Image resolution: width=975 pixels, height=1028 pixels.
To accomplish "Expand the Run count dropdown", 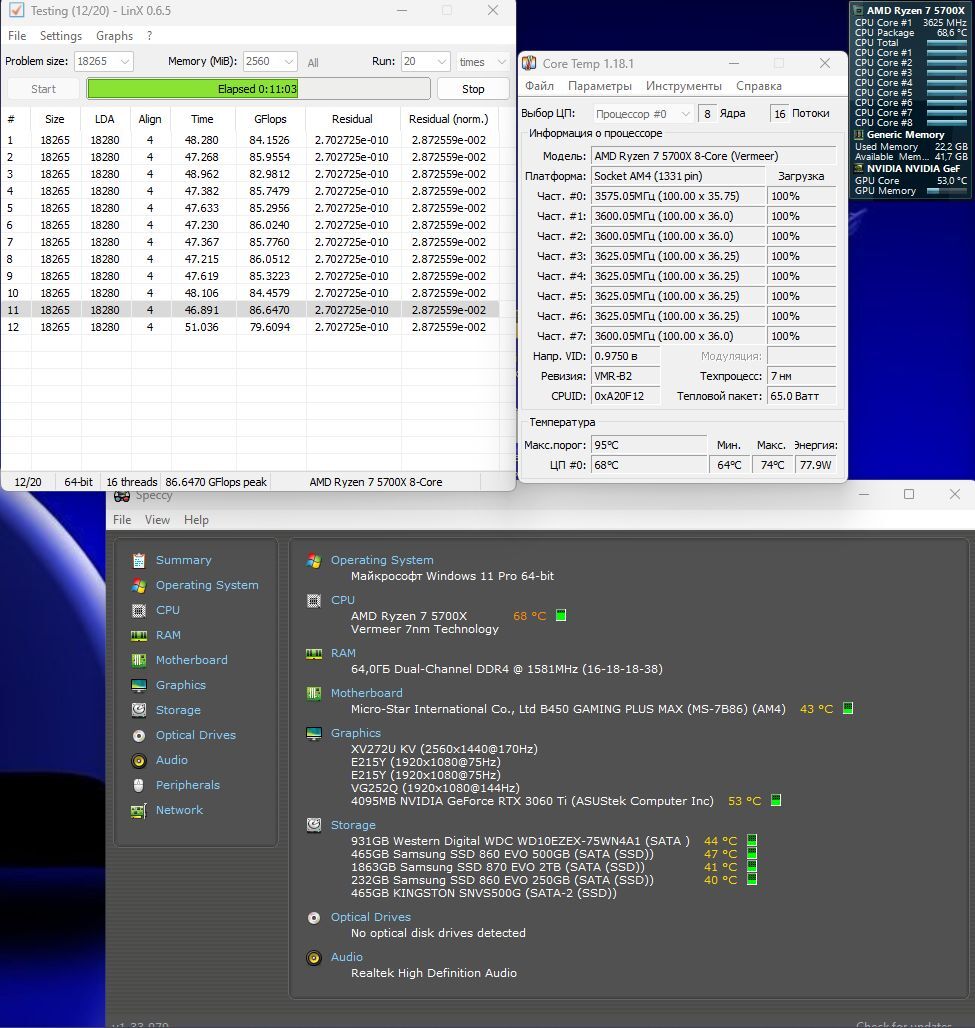I will pos(426,62).
